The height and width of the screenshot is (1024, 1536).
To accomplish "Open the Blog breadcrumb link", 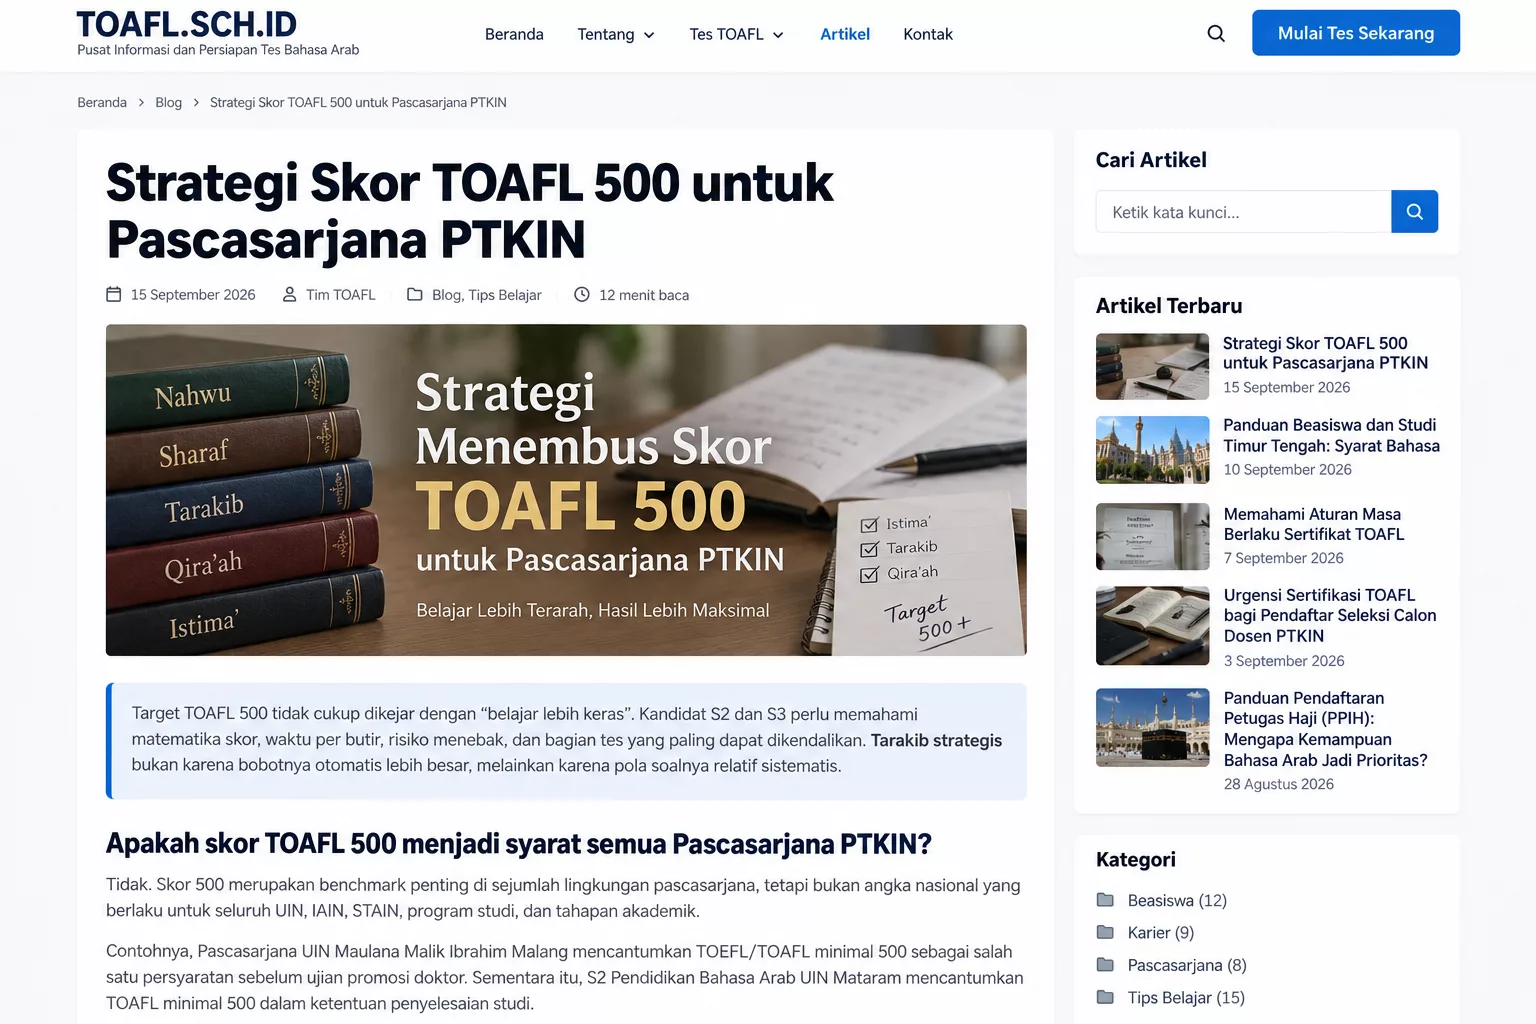I will (169, 103).
